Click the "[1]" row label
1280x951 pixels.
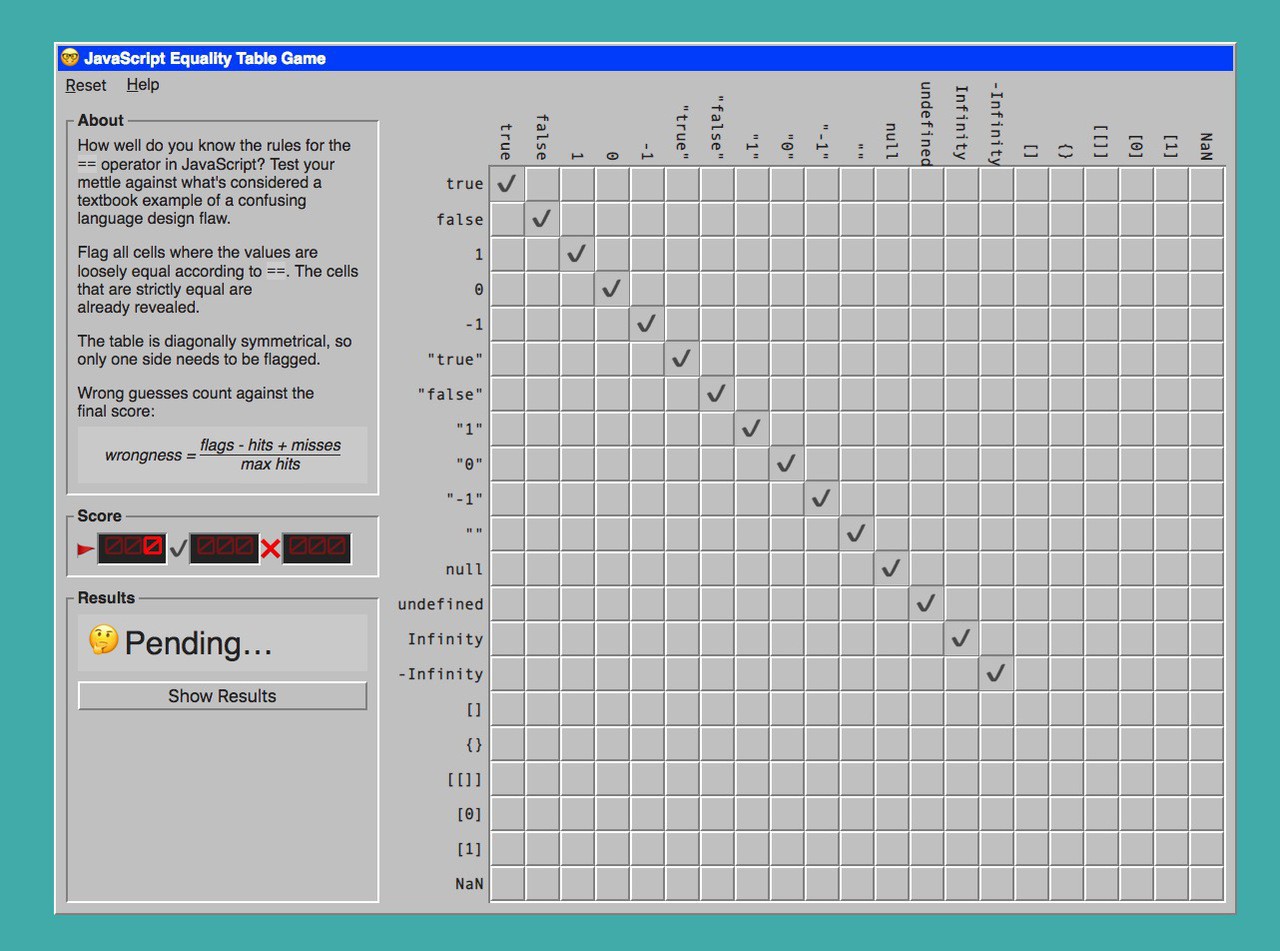470,849
